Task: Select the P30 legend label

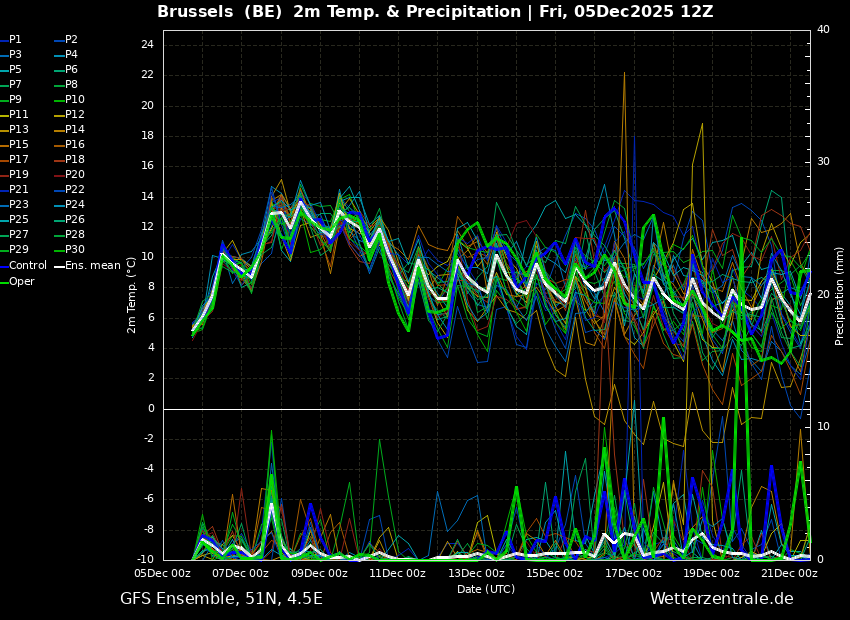Action: [x=75, y=250]
